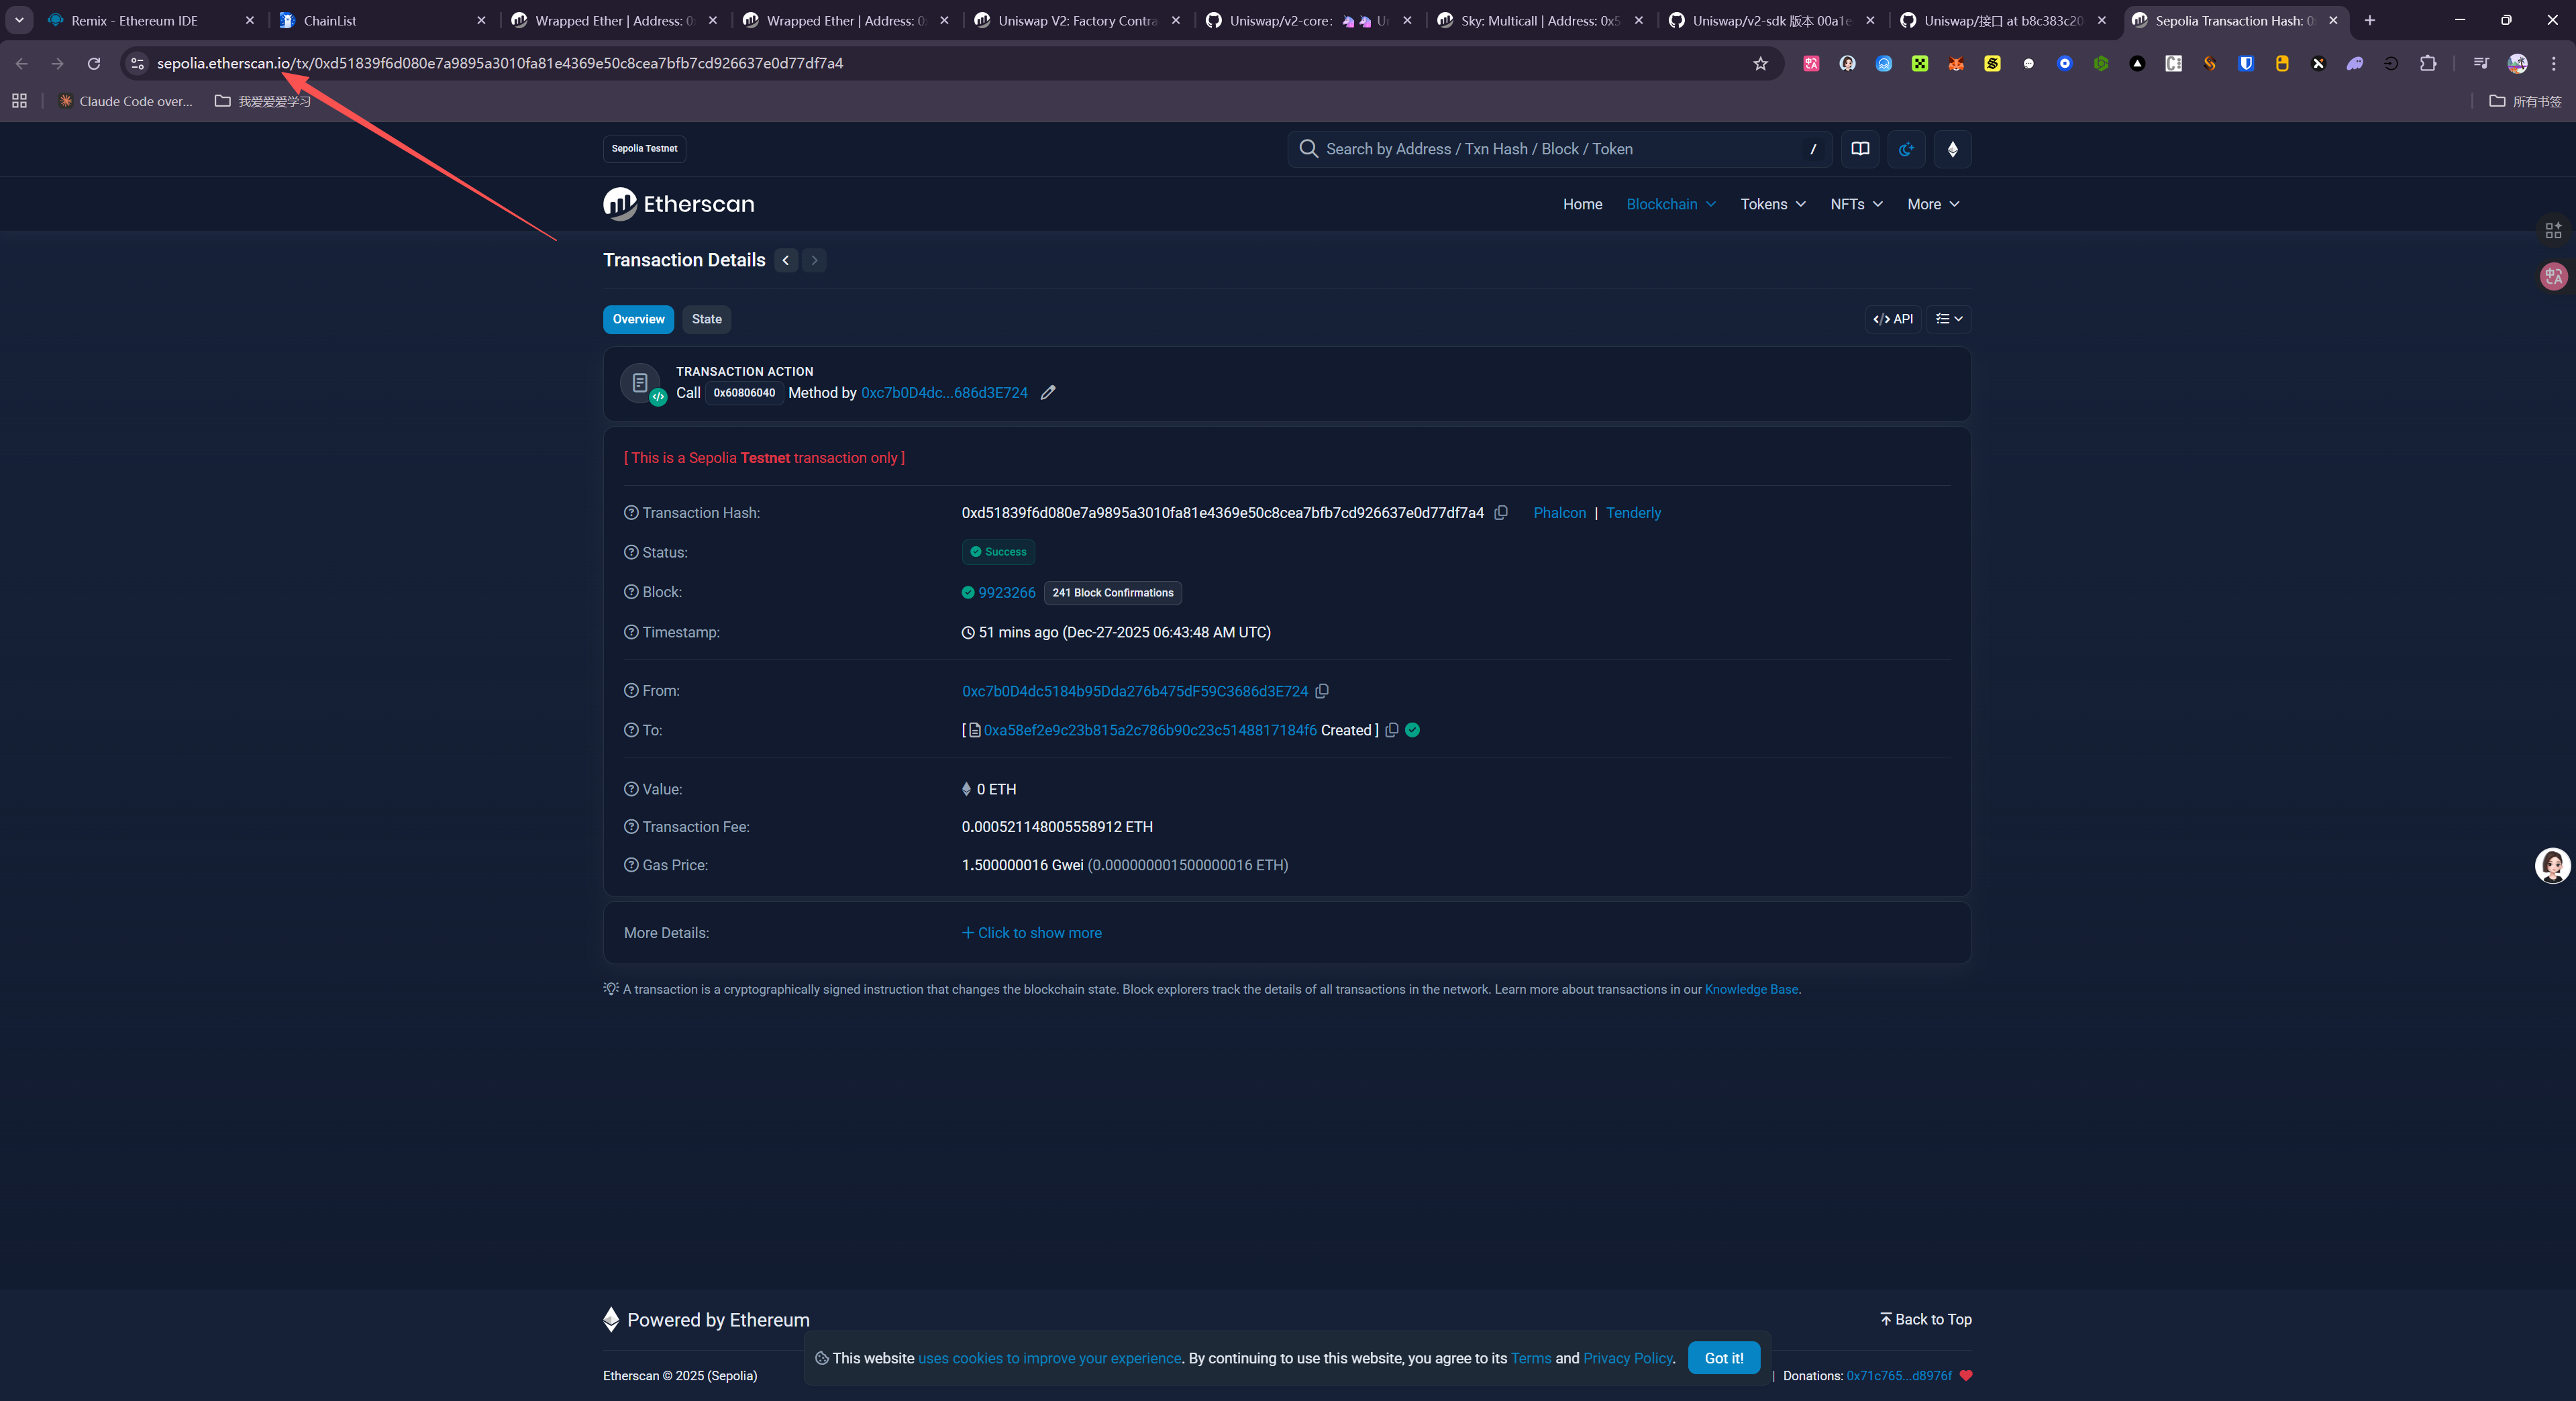Open the Tenderly link
This screenshot has width=2576, height=1401.
tap(1633, 513)
